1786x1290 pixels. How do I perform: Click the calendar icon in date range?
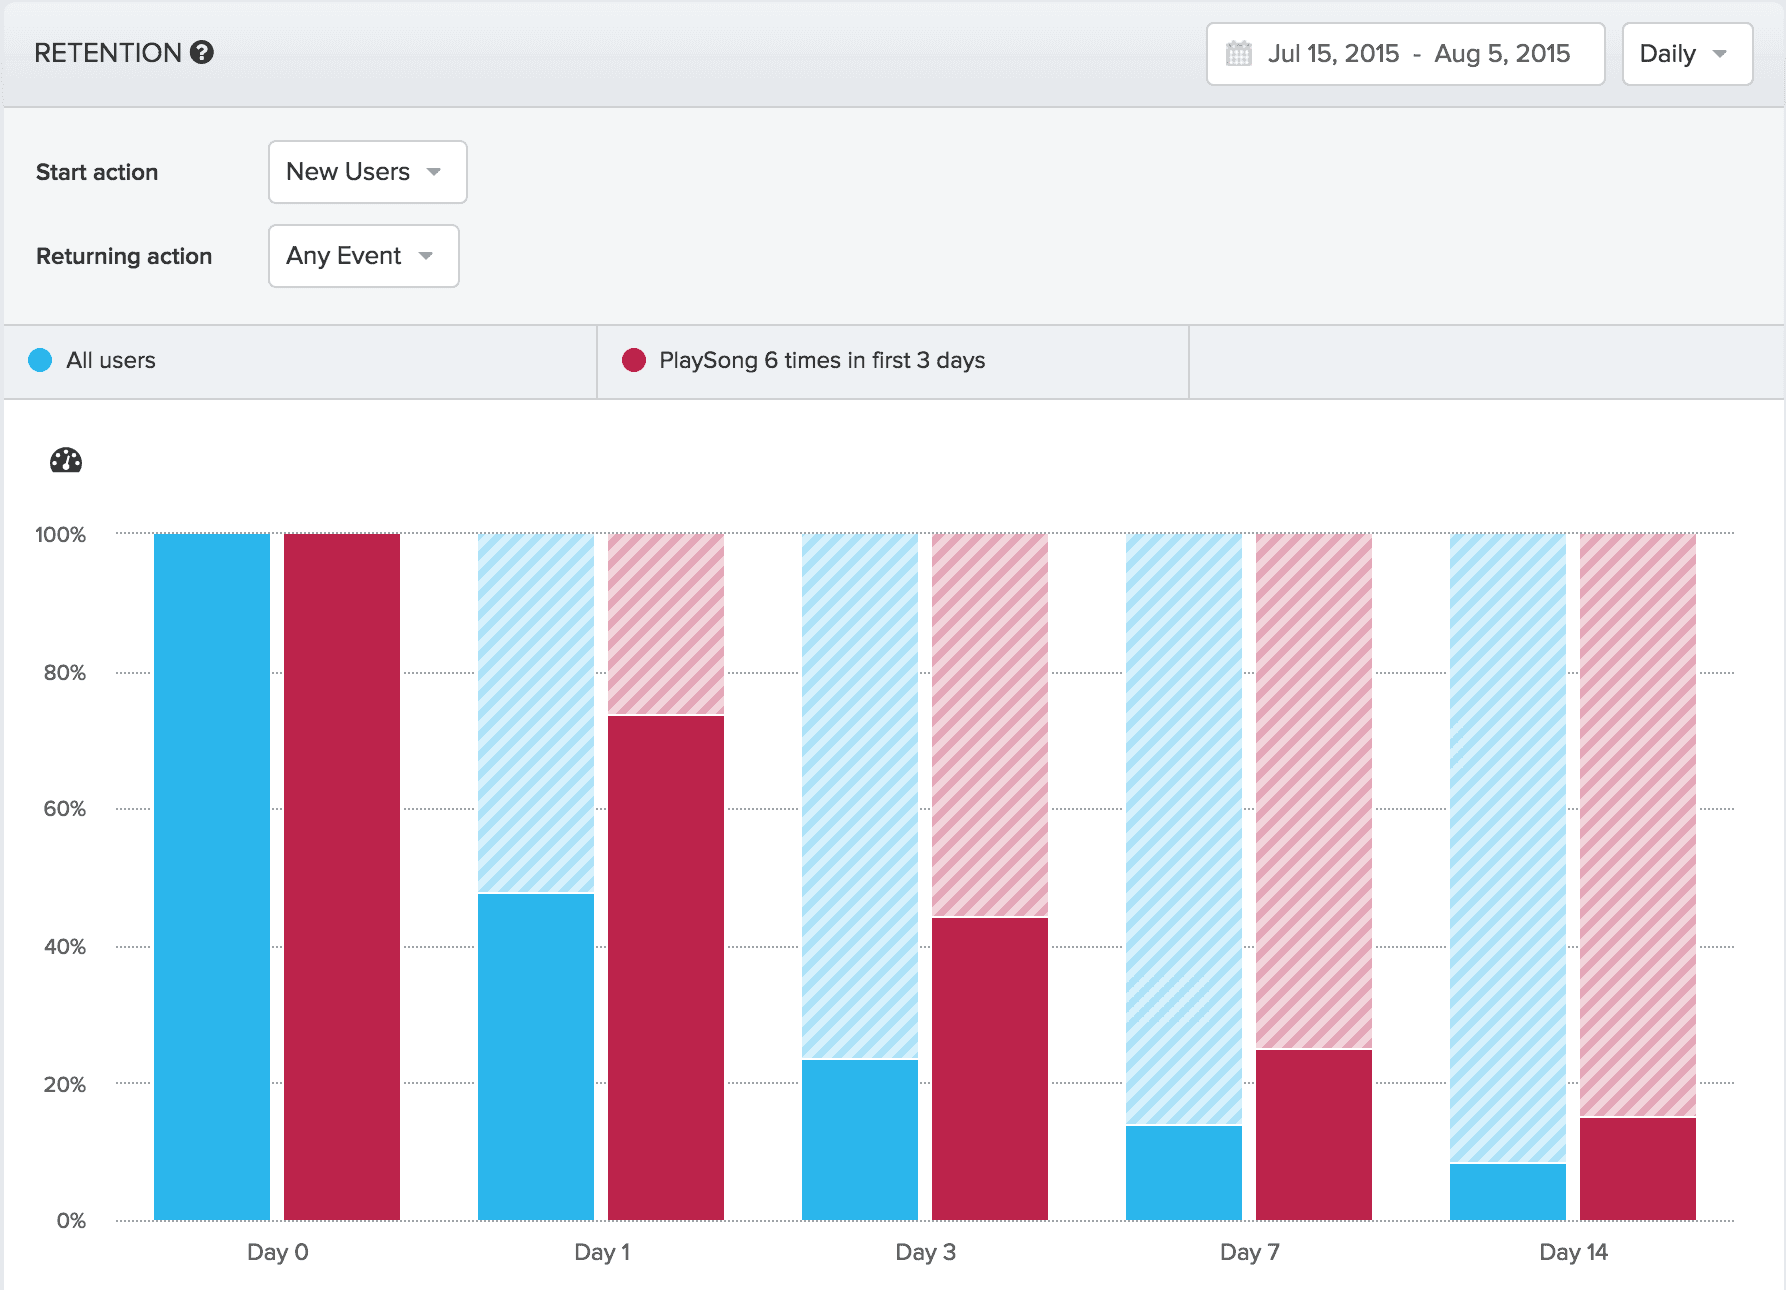point(1238,54)
